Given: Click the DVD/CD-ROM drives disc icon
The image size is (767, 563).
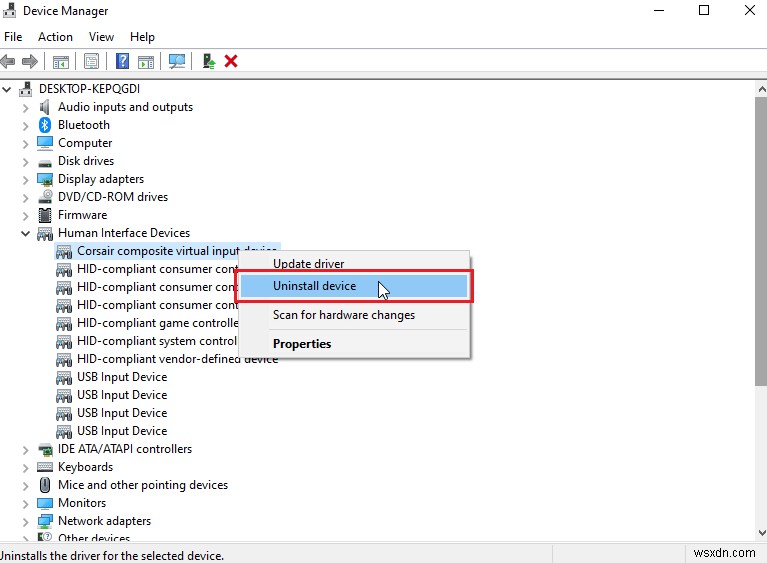Looking at the screenshot, I should (x=45, y=197).
